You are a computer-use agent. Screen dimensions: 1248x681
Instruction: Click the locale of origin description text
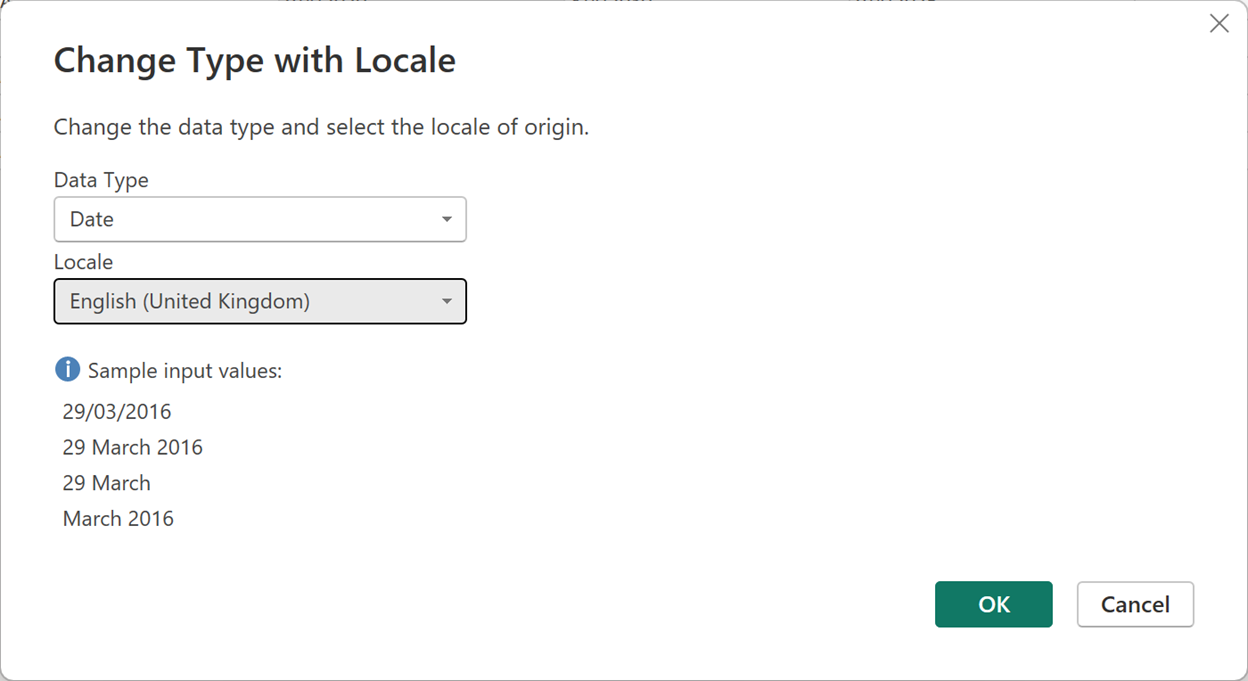pyautogui.click(x=321, y=128)
